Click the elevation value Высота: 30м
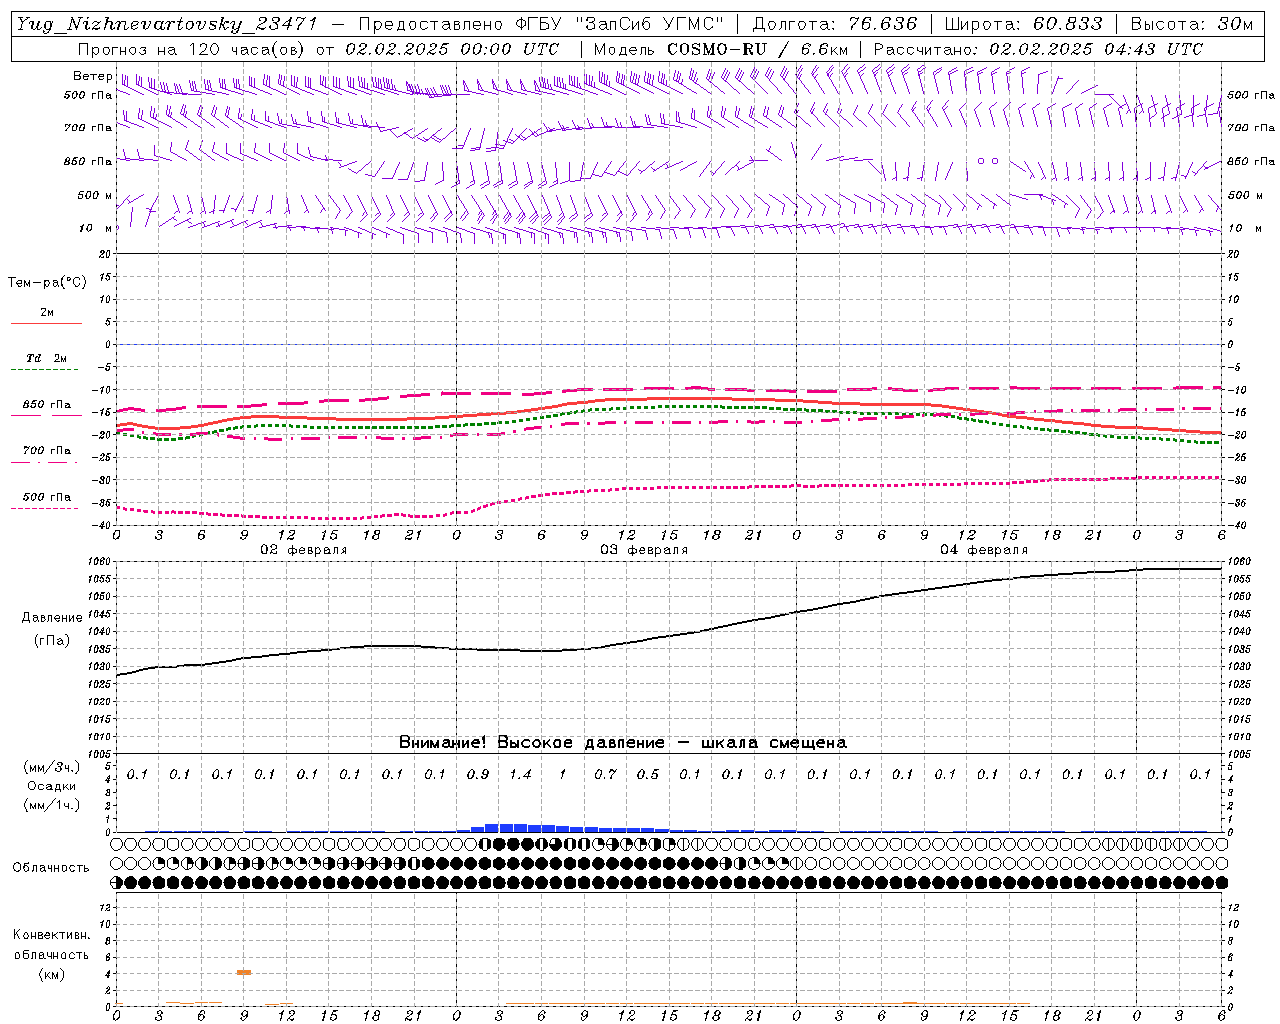Screen dimensions: 1280x1024 point(1192,24)
